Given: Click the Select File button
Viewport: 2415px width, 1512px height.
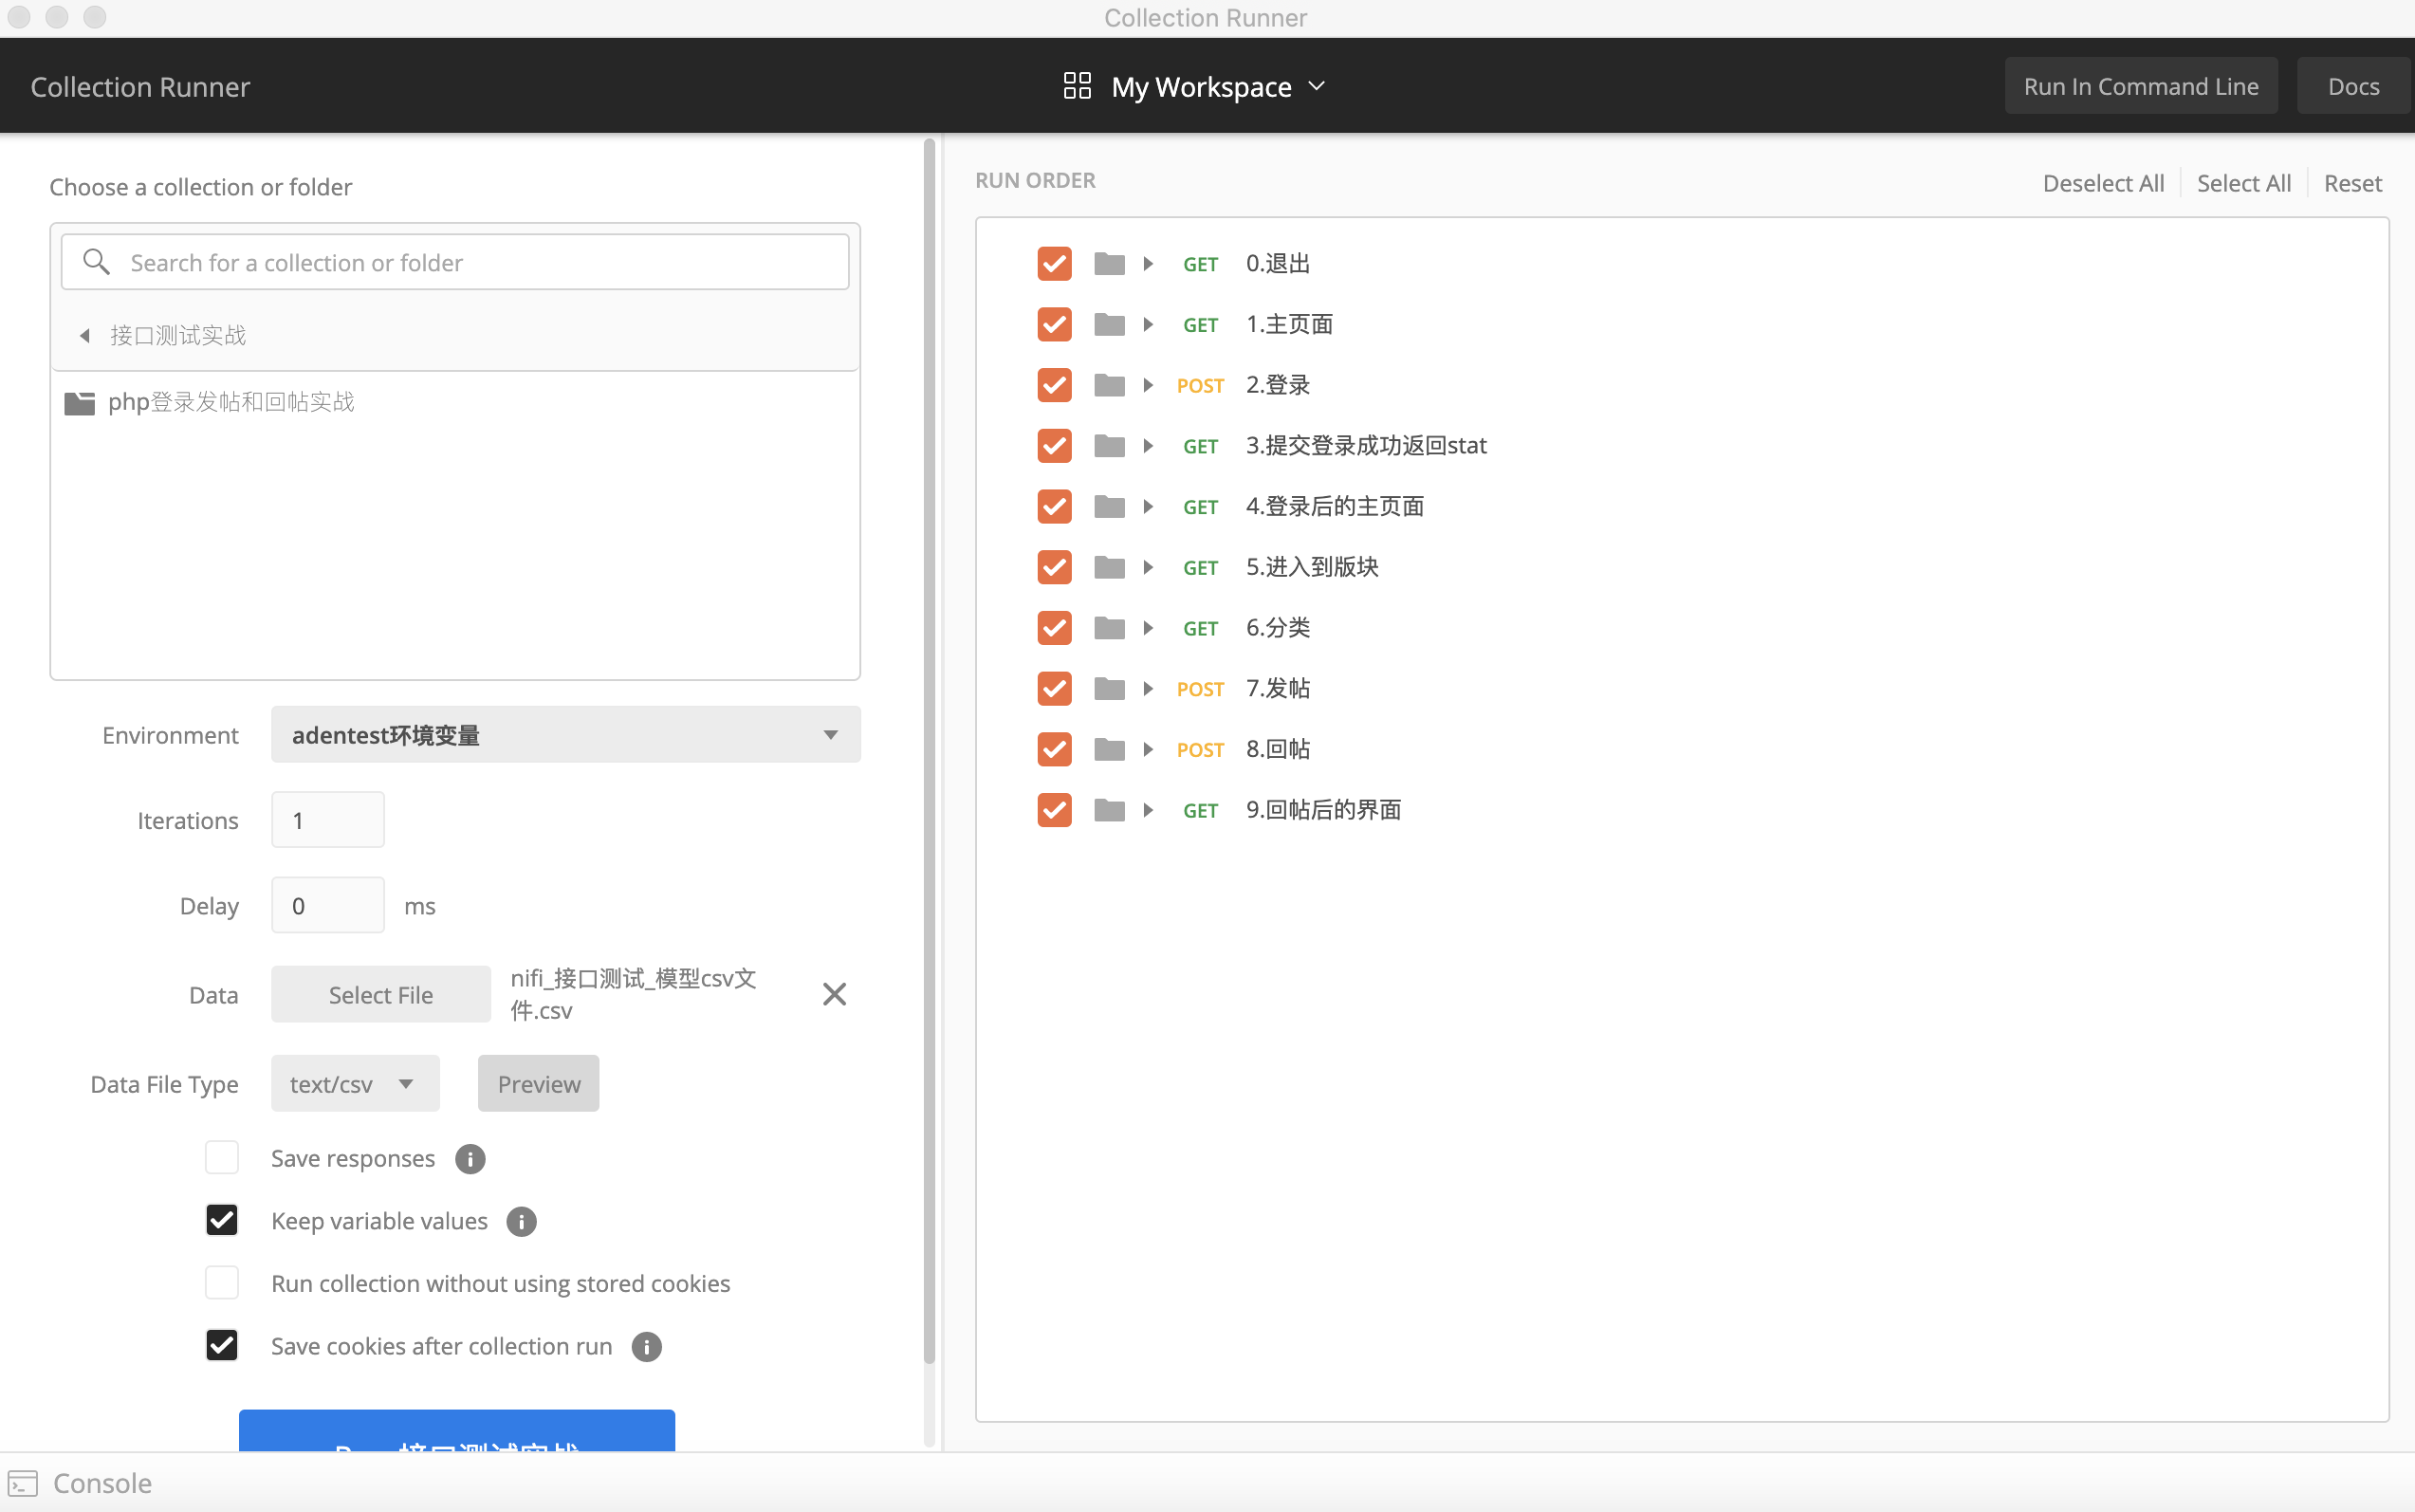Looking at the screenshot, I should 380,995.
